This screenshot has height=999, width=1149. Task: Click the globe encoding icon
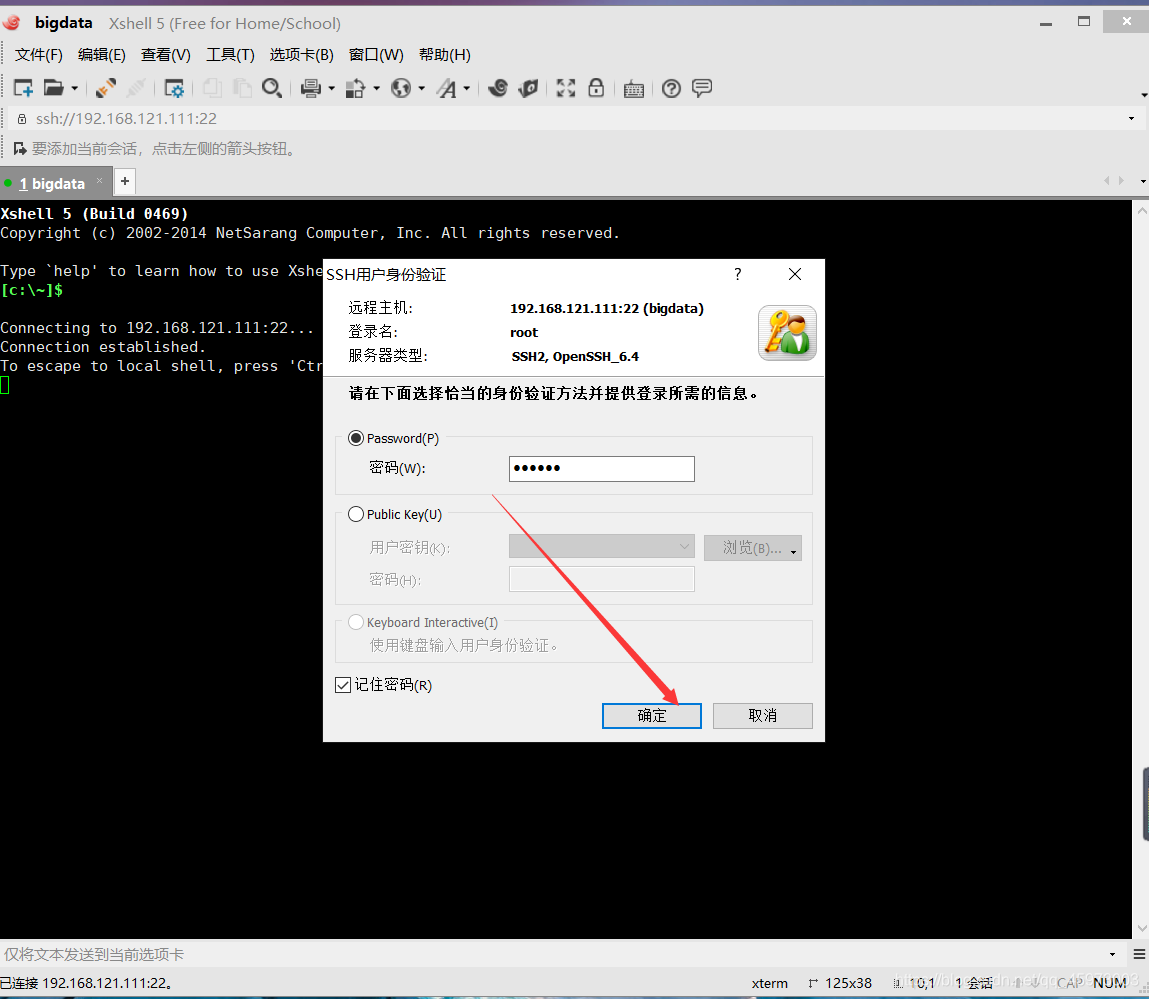[x=401, y=89]
